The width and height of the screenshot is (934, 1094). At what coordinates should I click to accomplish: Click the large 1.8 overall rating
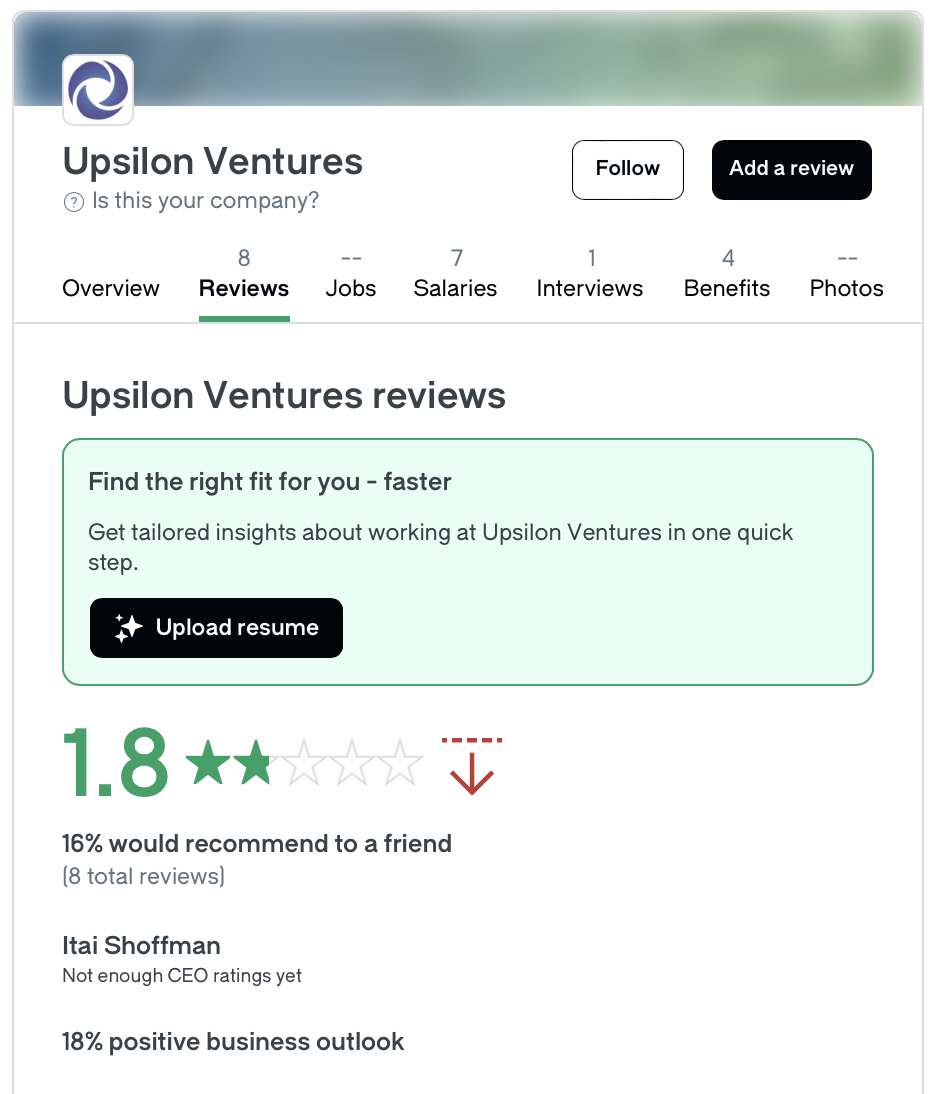[x=116, y=762]
